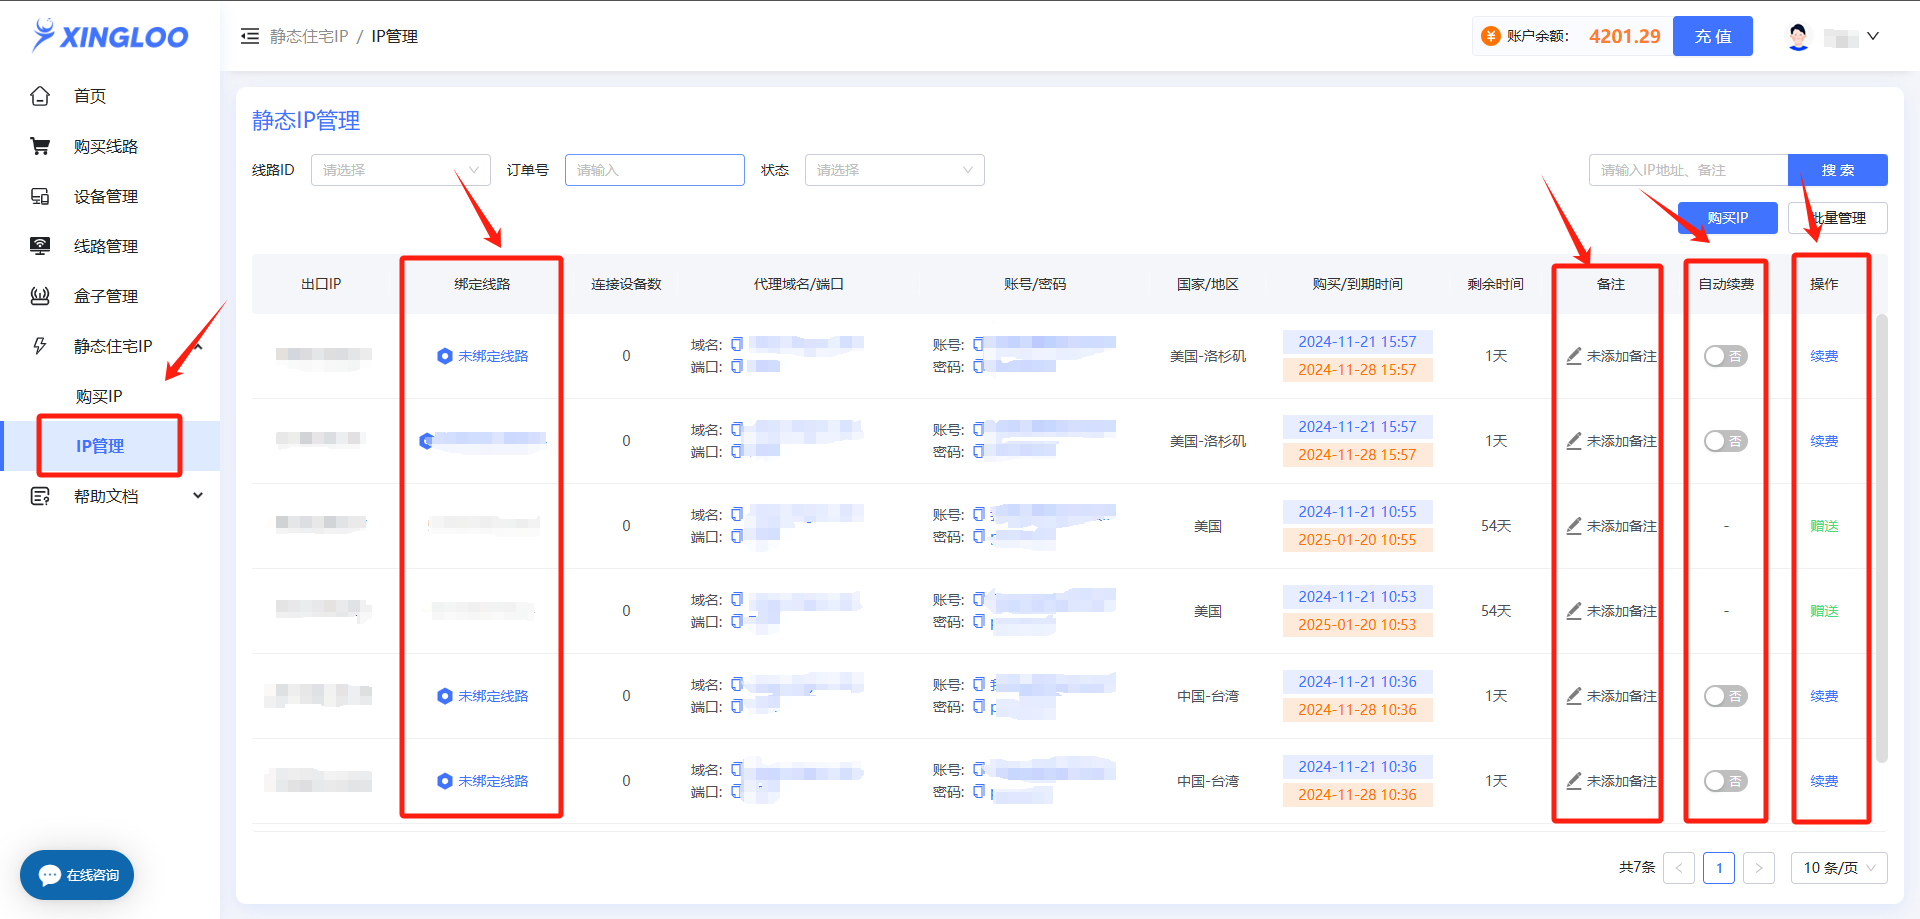The height and width of the screenshot is (919, 1920).
Task: Click the shopping cart icon for 购买线路
Action: tap(40, 146)
